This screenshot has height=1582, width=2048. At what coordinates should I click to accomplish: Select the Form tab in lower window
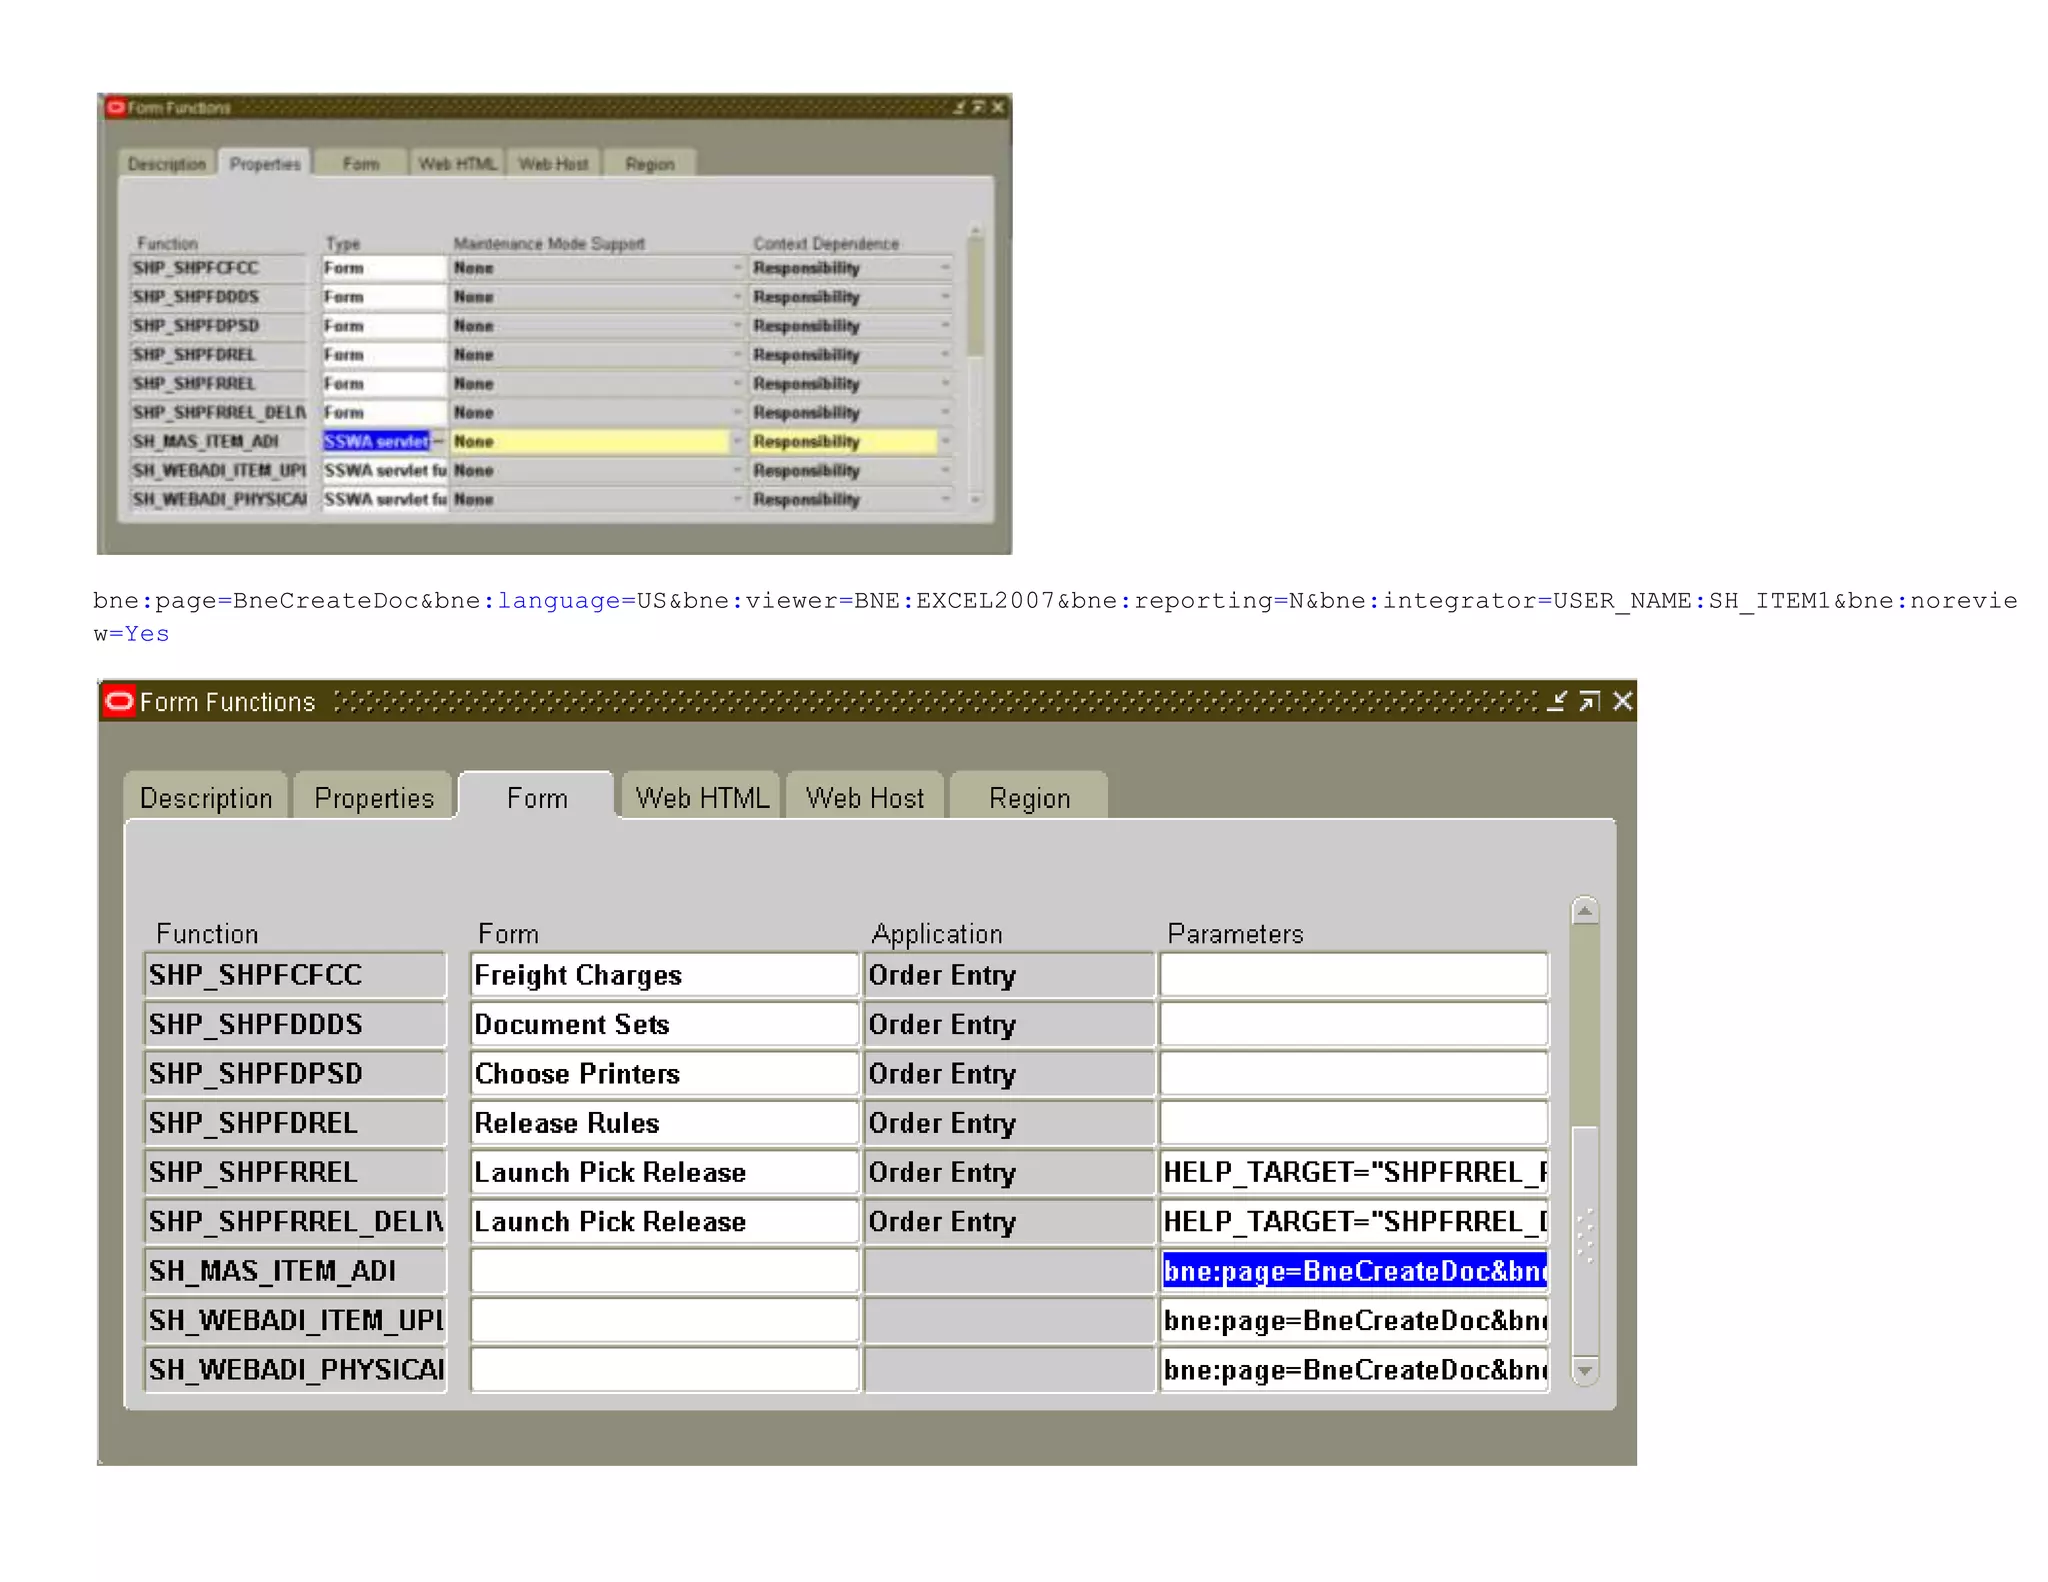click(x=537, y=797)
